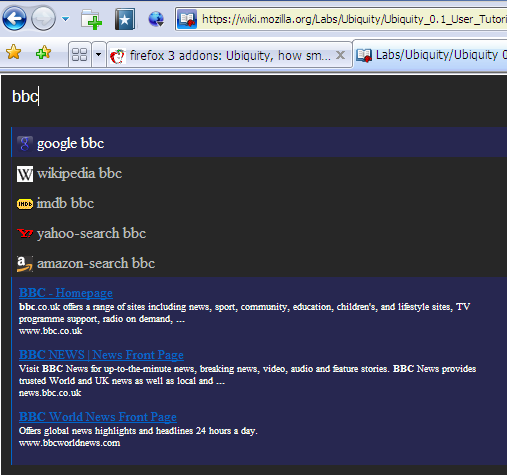Open the BBC NEWS | News Front Page link
Screen dimensions: 507x475
click(101, 355)
